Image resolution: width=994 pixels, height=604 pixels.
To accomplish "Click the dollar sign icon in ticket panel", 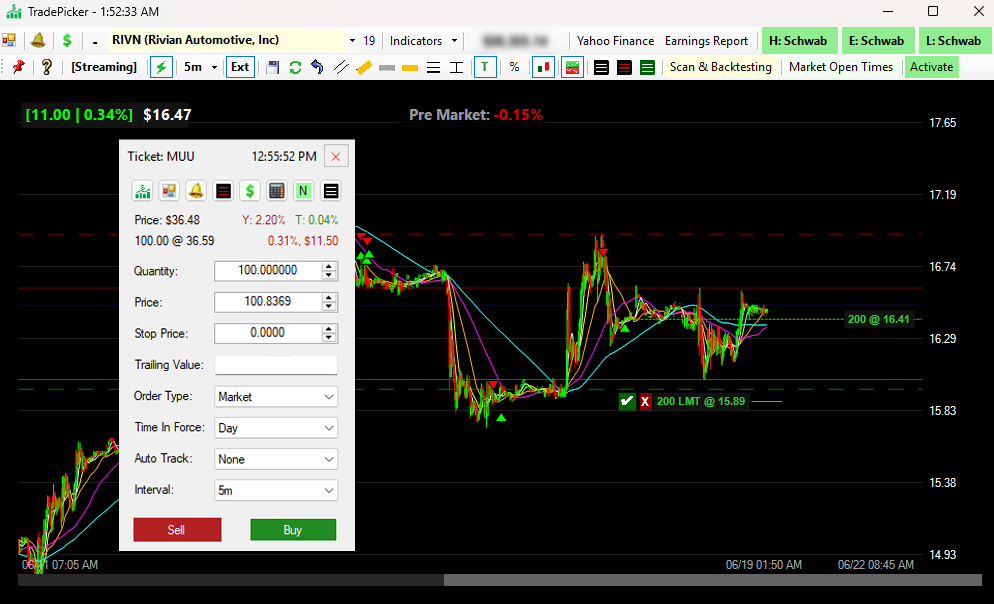I will coord(250,191).
